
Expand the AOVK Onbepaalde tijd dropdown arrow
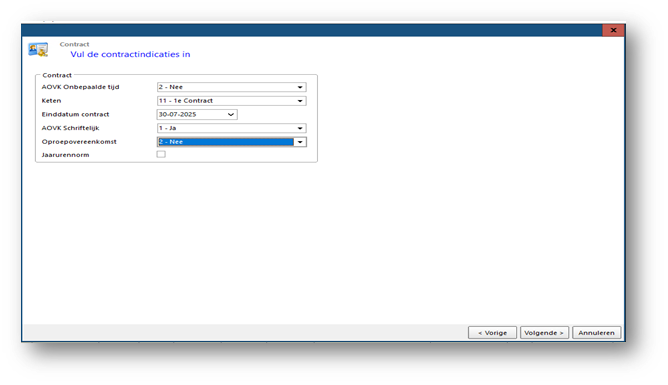coord(300,87)
